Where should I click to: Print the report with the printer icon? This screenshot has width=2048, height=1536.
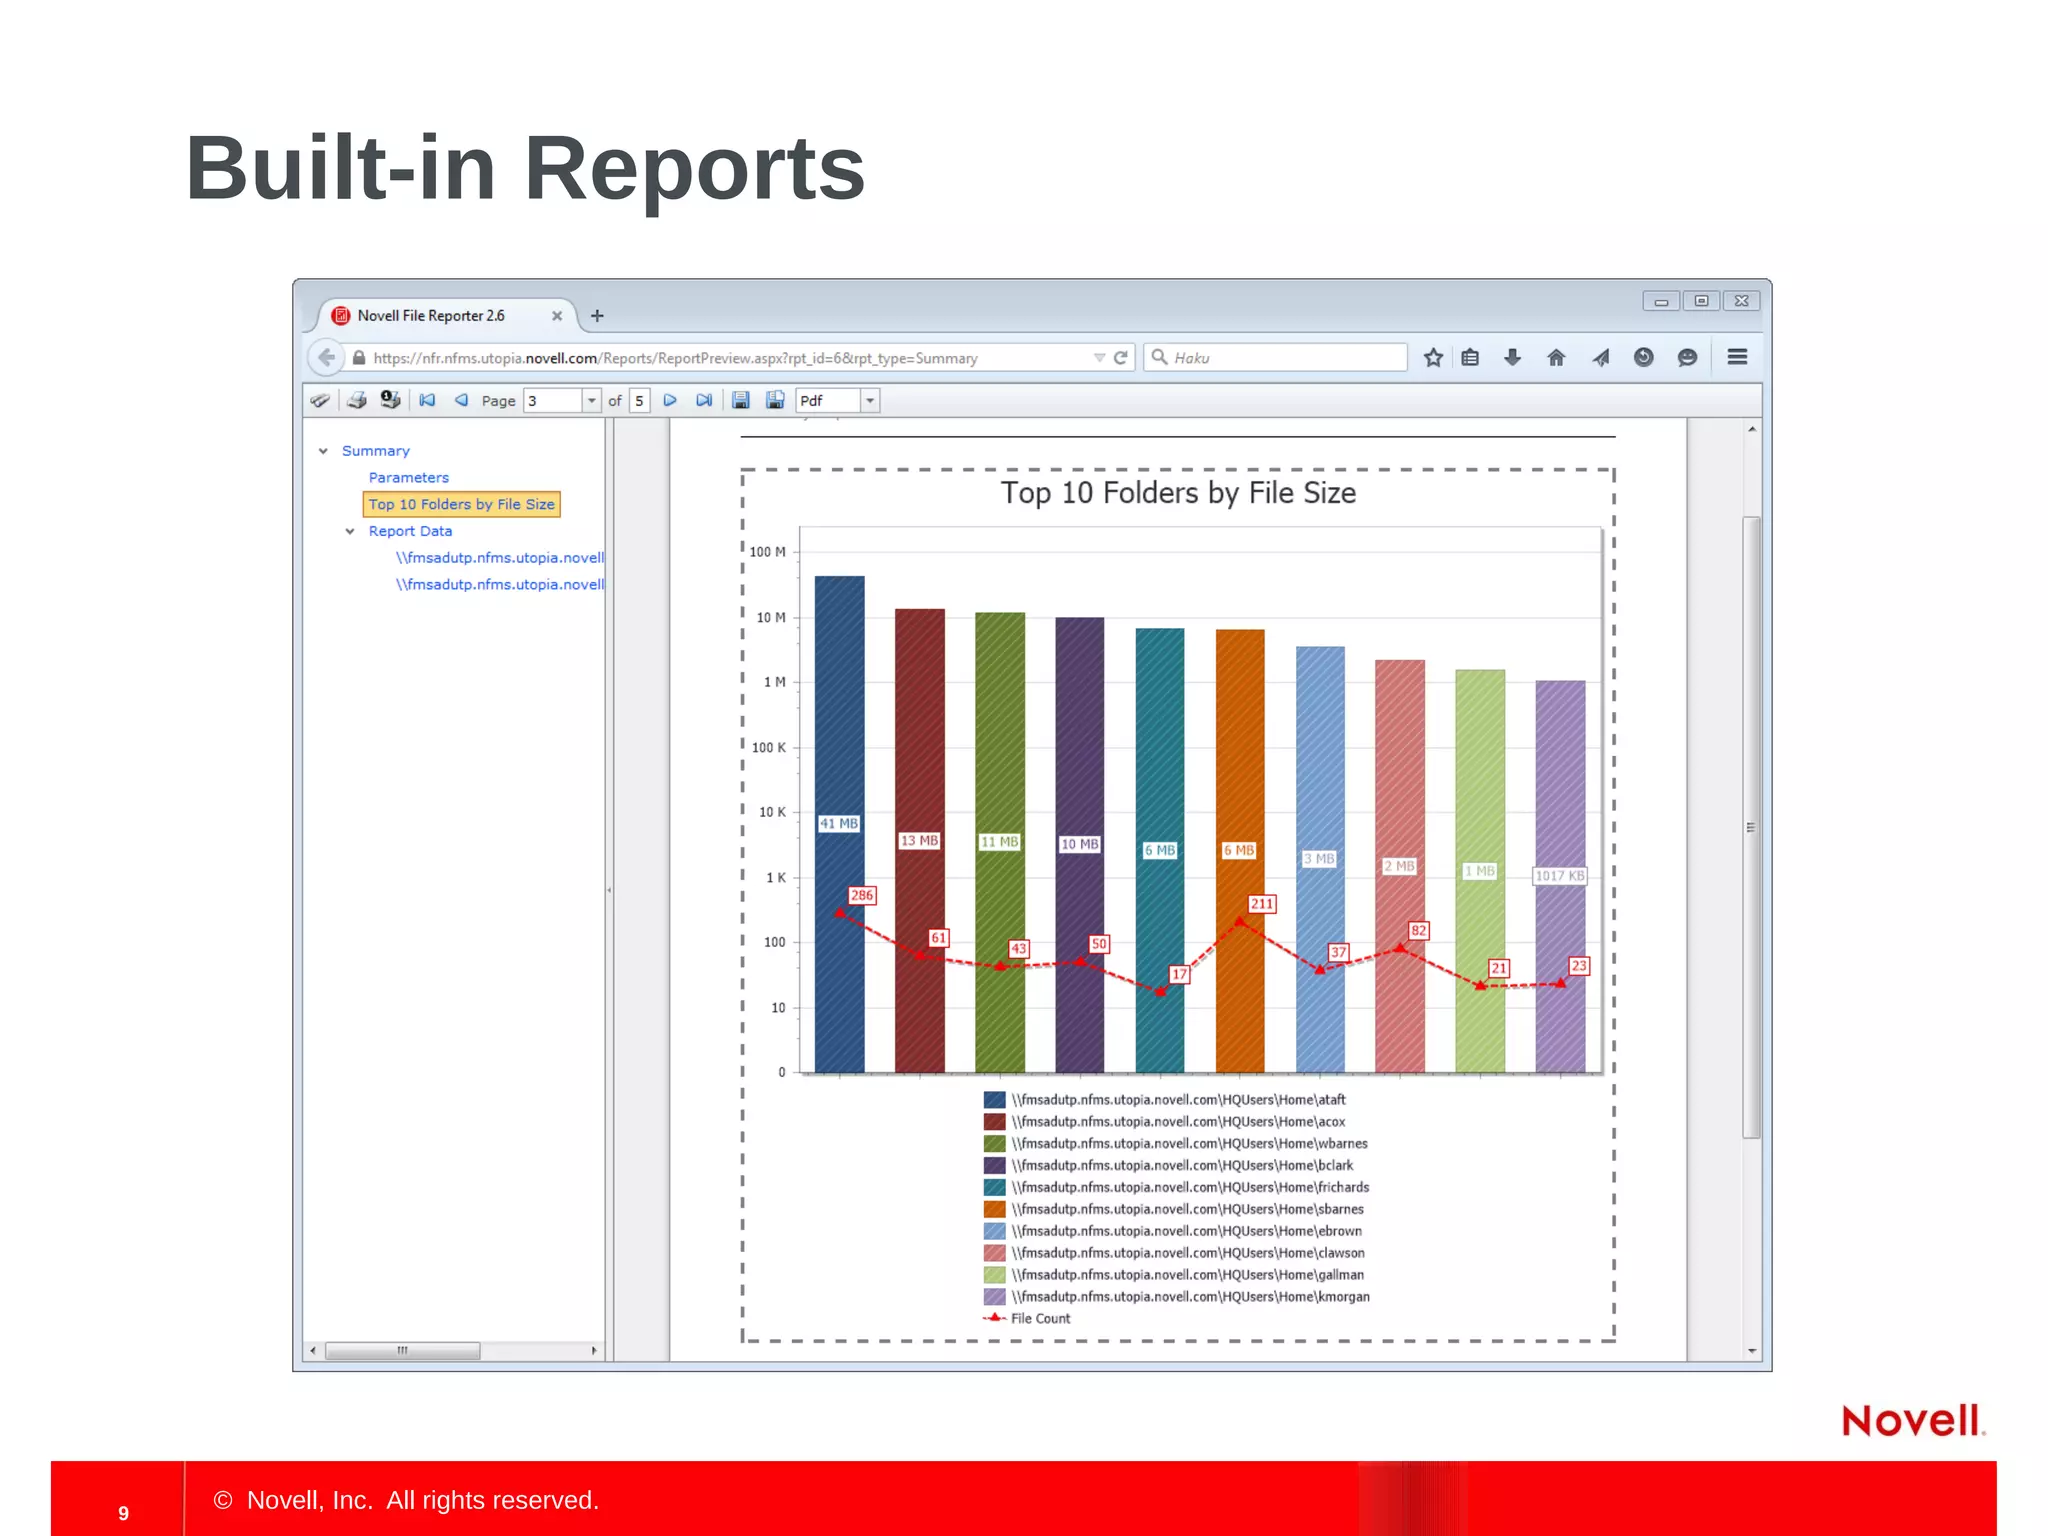[x=357, y=400]
